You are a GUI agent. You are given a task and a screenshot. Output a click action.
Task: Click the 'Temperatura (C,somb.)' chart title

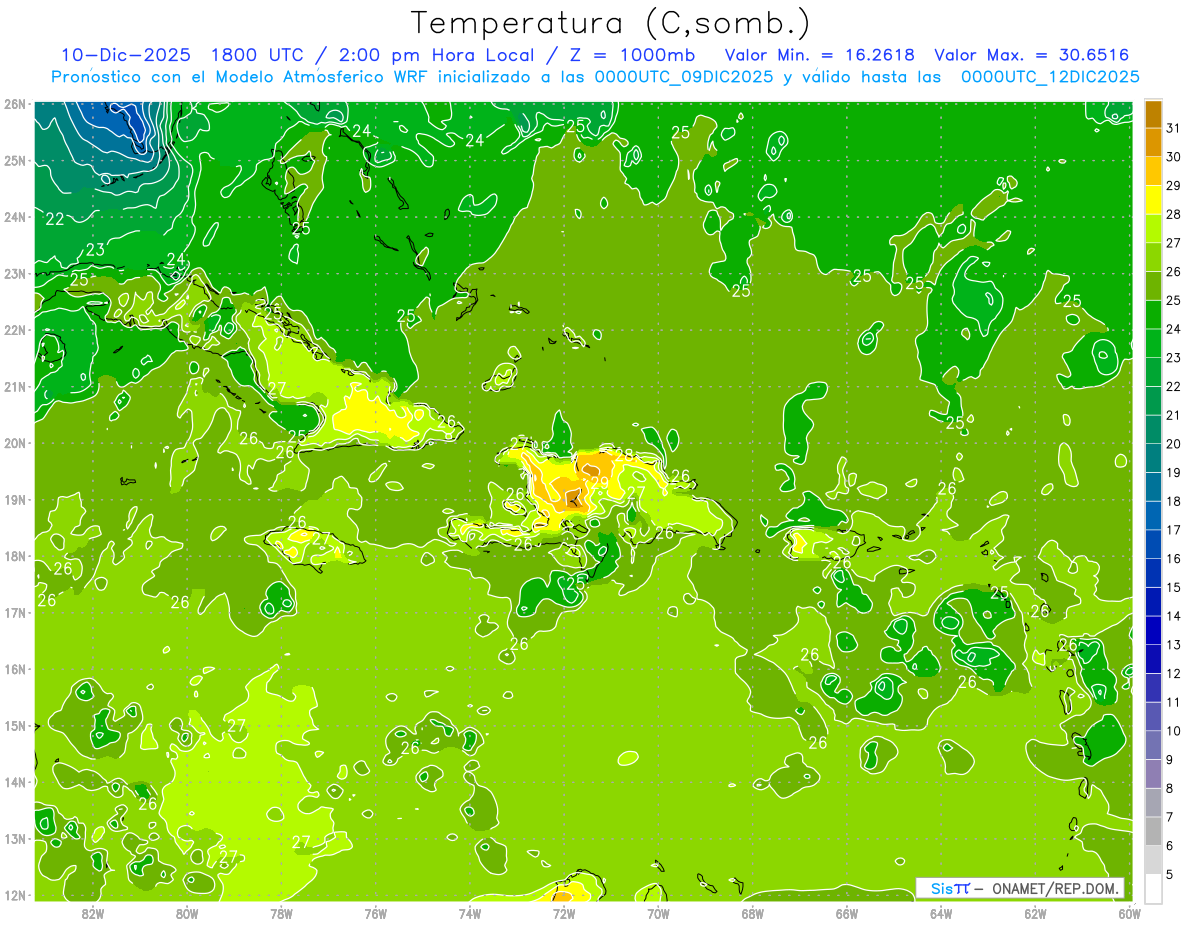[x=612, y=24]
